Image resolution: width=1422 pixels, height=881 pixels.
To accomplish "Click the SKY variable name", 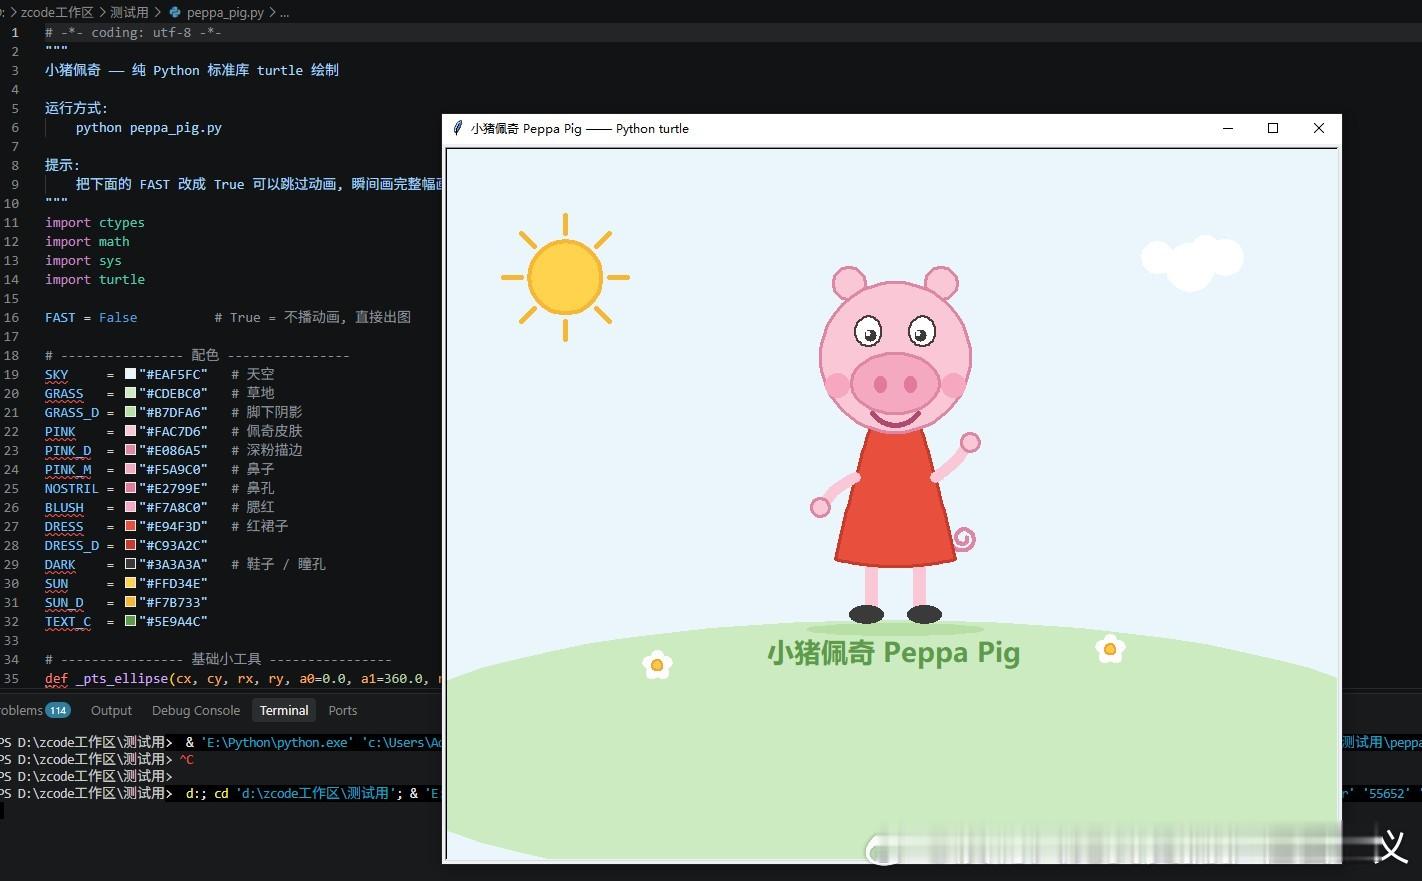I will 57,374.
